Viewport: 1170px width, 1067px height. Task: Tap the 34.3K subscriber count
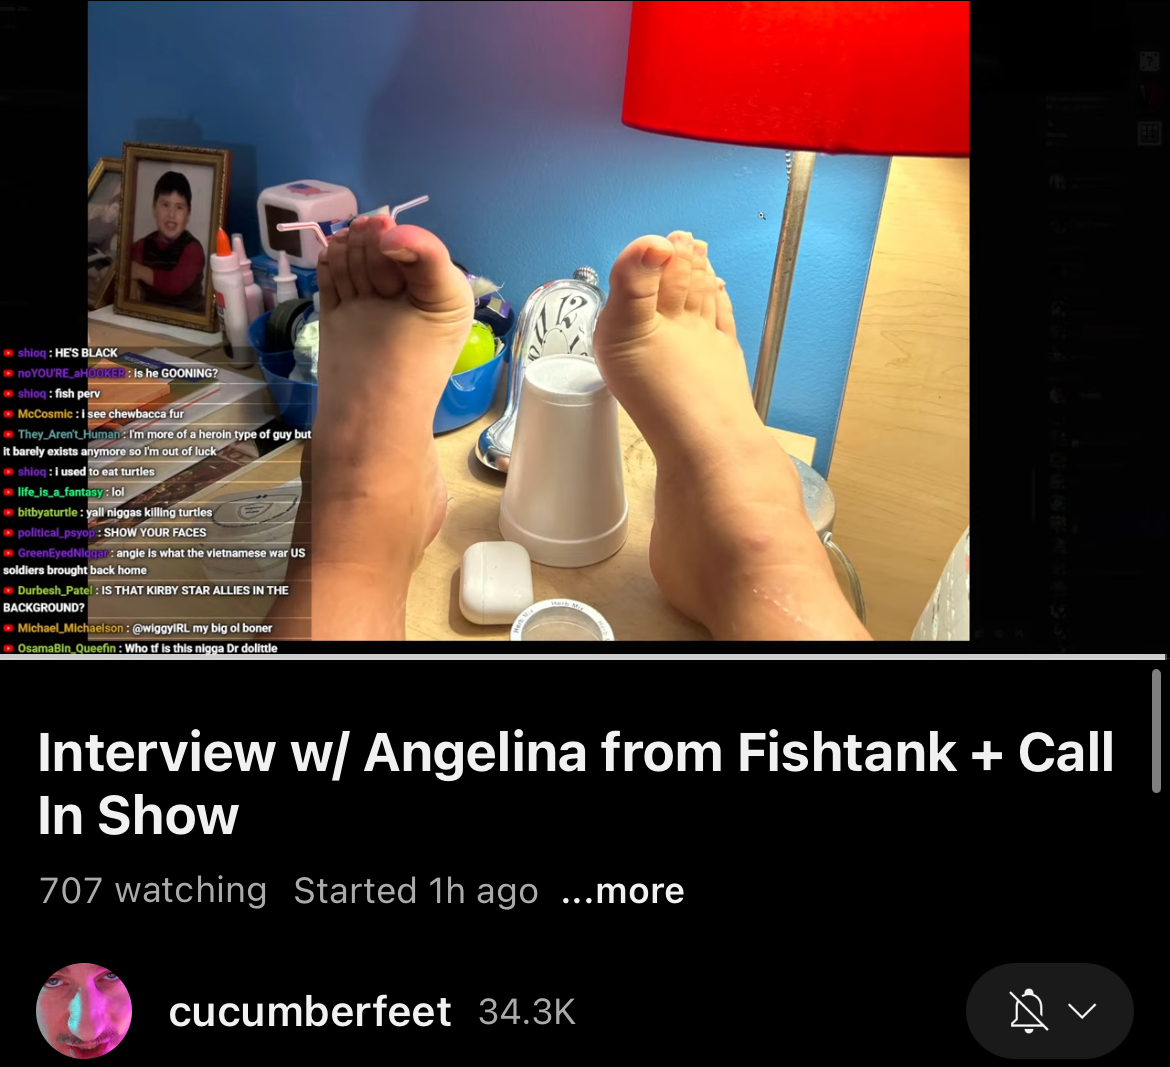pyautogui.click(x=527, y=1013)
